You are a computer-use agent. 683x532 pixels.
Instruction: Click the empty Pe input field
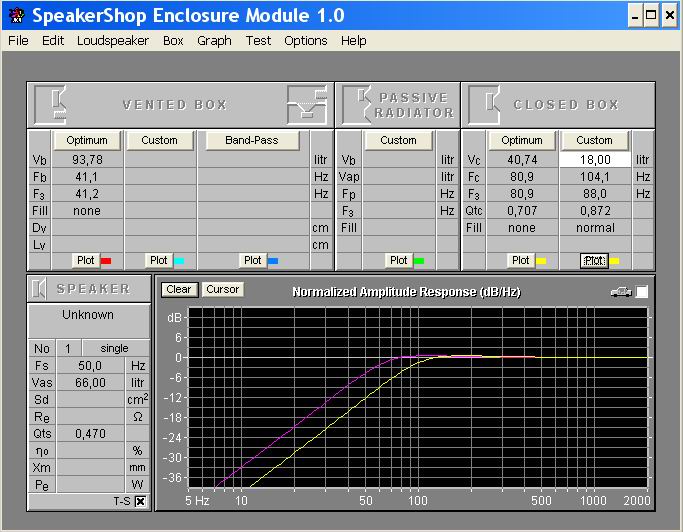coord(90,485)
